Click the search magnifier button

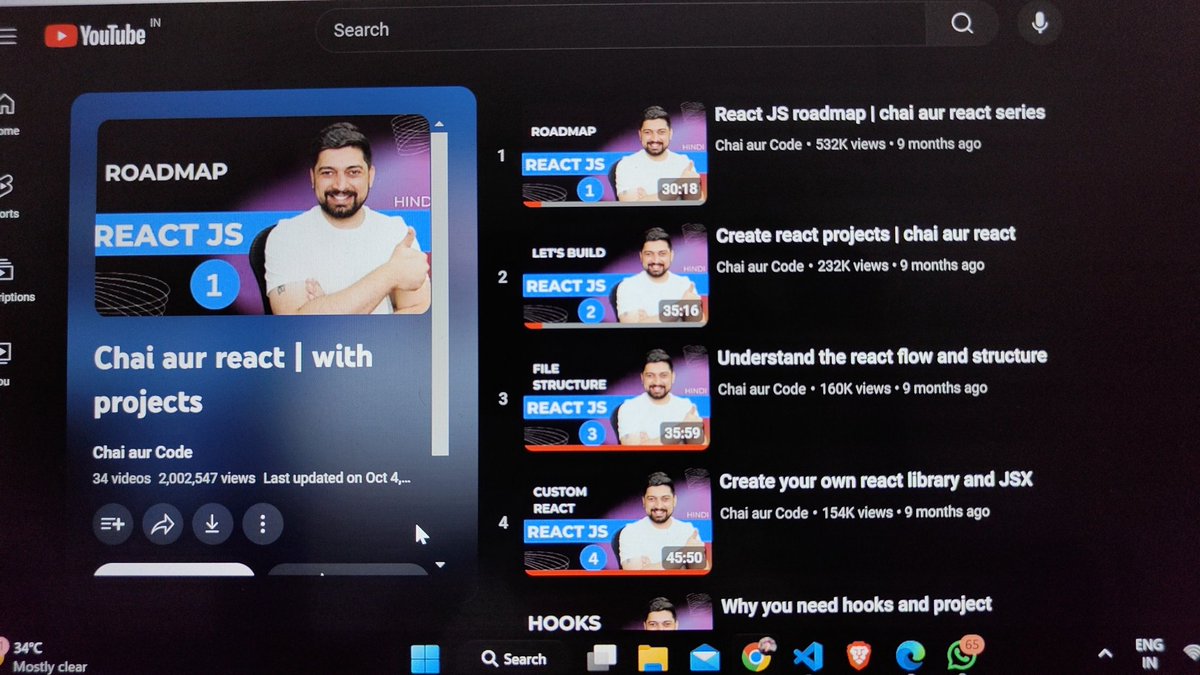tap(962, 25)
